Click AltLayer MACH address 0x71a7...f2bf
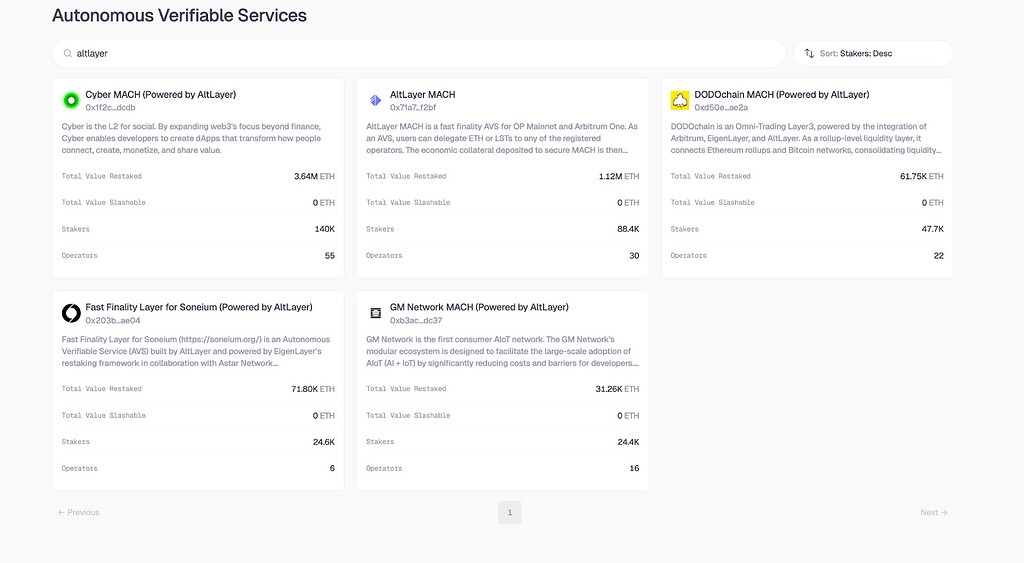 pos(413,107)
